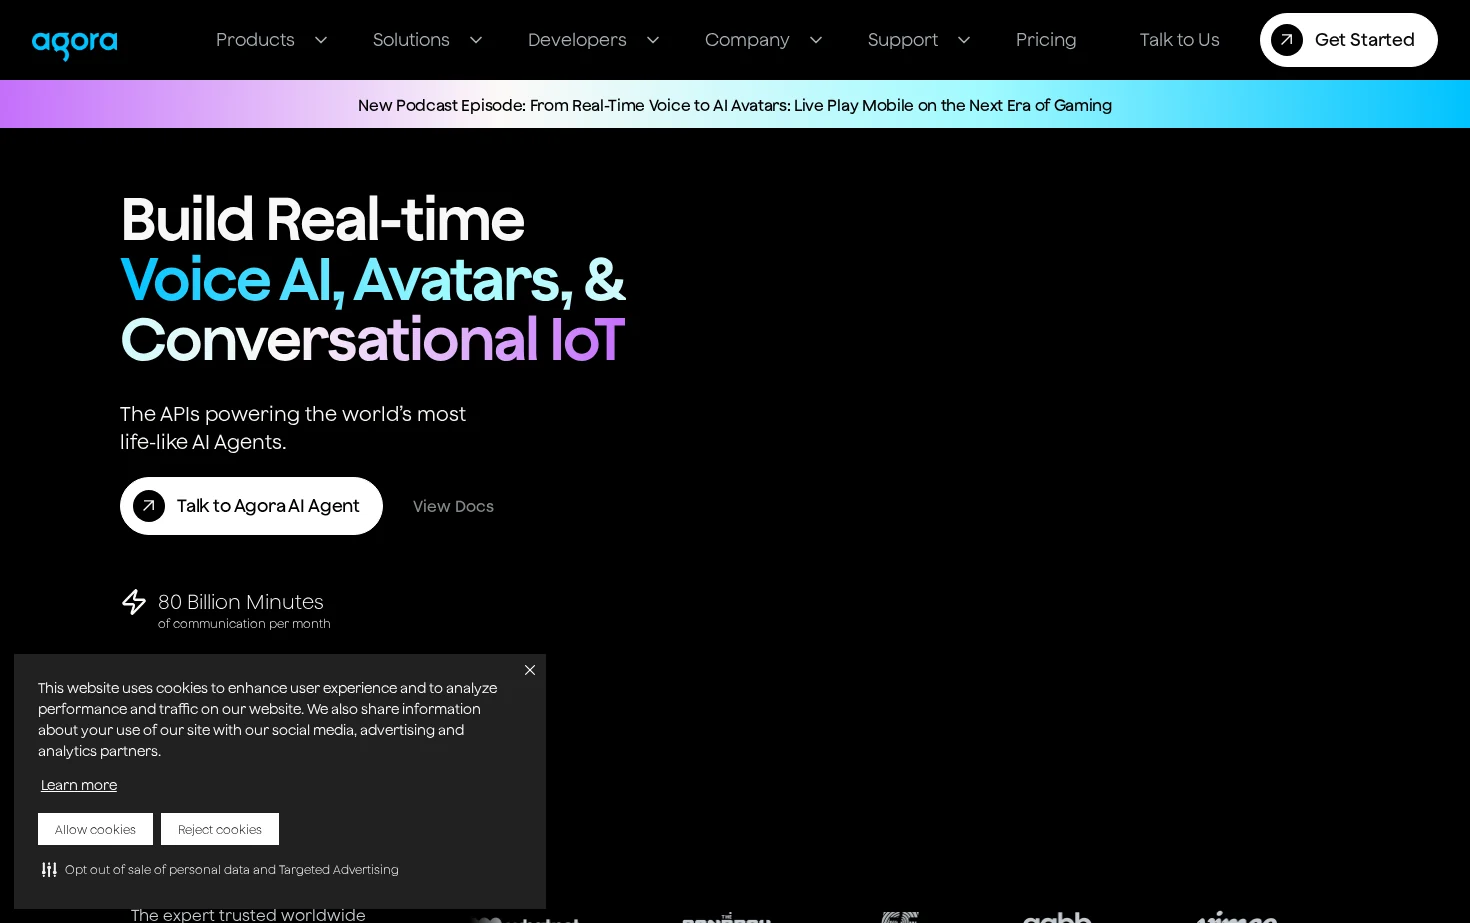The image size is (1470, 923).
Task: Click the arrow icon beside Talk to Agora AI Agent
Action: [x=149, y=506]
